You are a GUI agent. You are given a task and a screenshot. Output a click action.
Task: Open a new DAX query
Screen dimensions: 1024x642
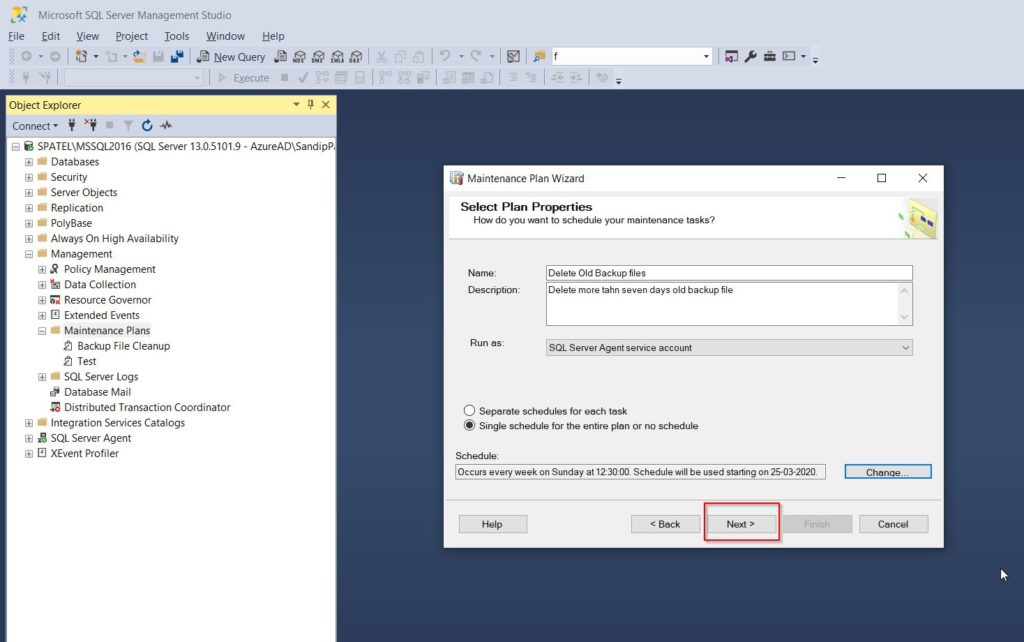click(356, 57)
